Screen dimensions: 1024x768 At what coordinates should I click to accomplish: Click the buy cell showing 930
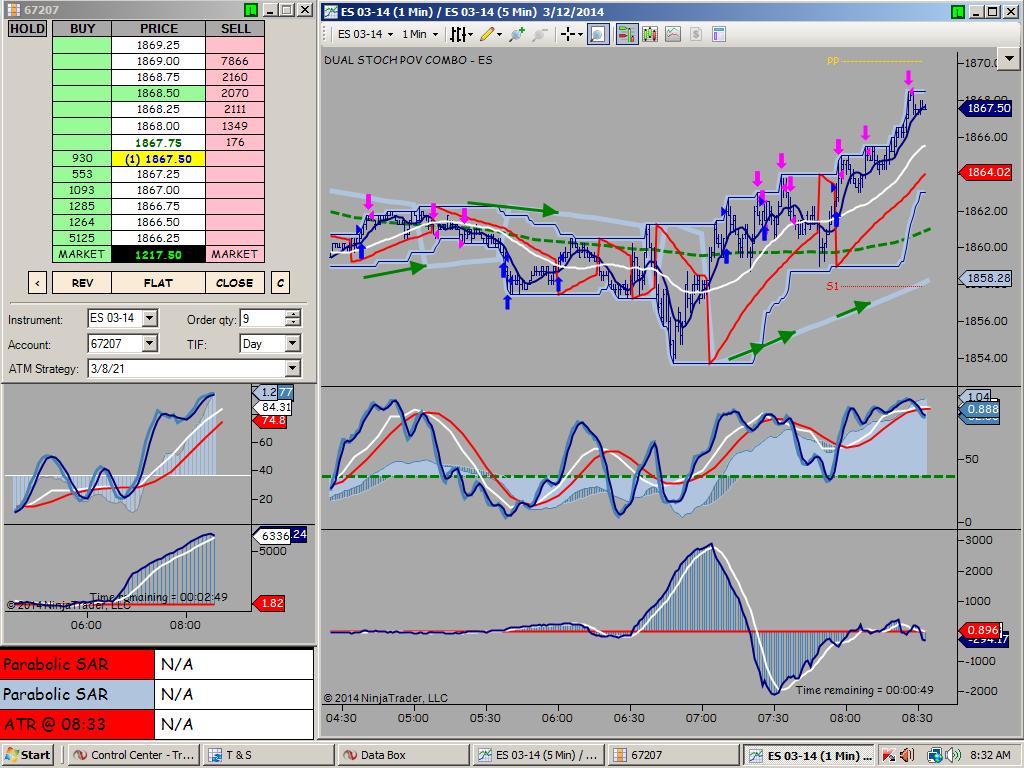click(x=82, y=158)
